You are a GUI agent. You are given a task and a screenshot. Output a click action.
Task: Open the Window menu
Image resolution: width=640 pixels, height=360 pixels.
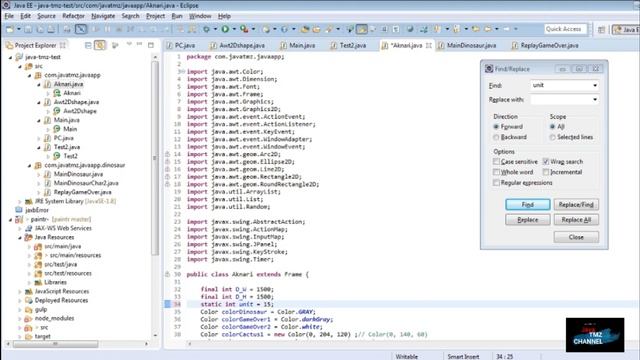tap(200, 16)
